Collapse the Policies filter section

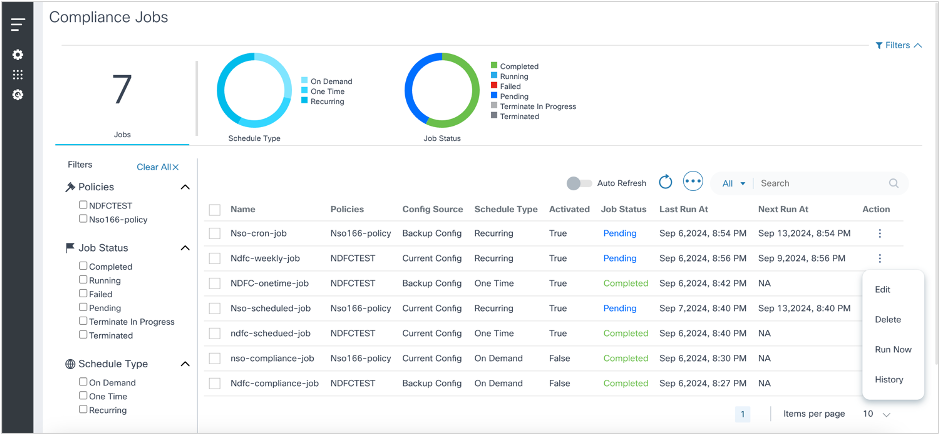click(x=184, y=187)
